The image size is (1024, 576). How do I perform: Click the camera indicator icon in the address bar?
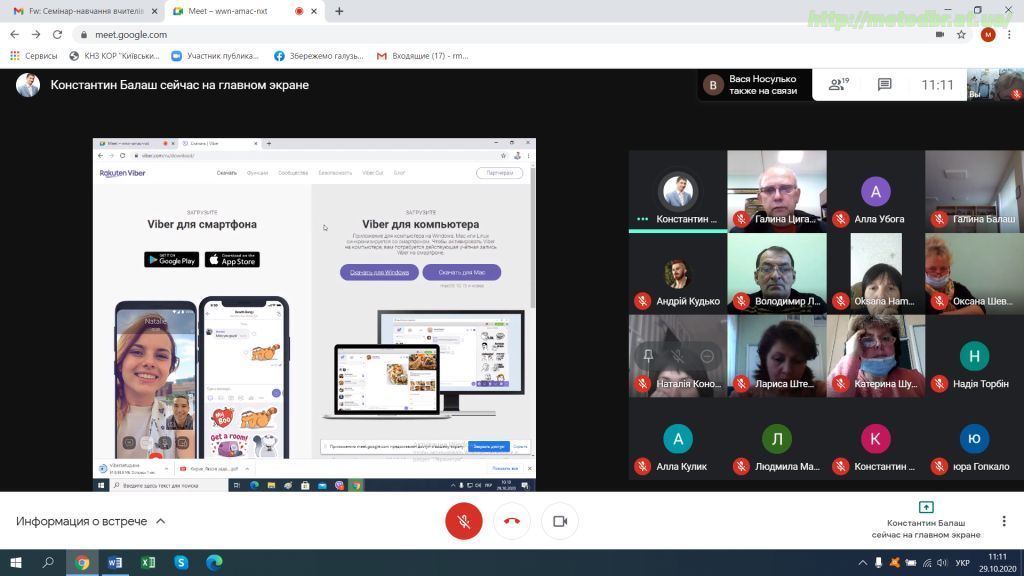click(x=940, y=35)
